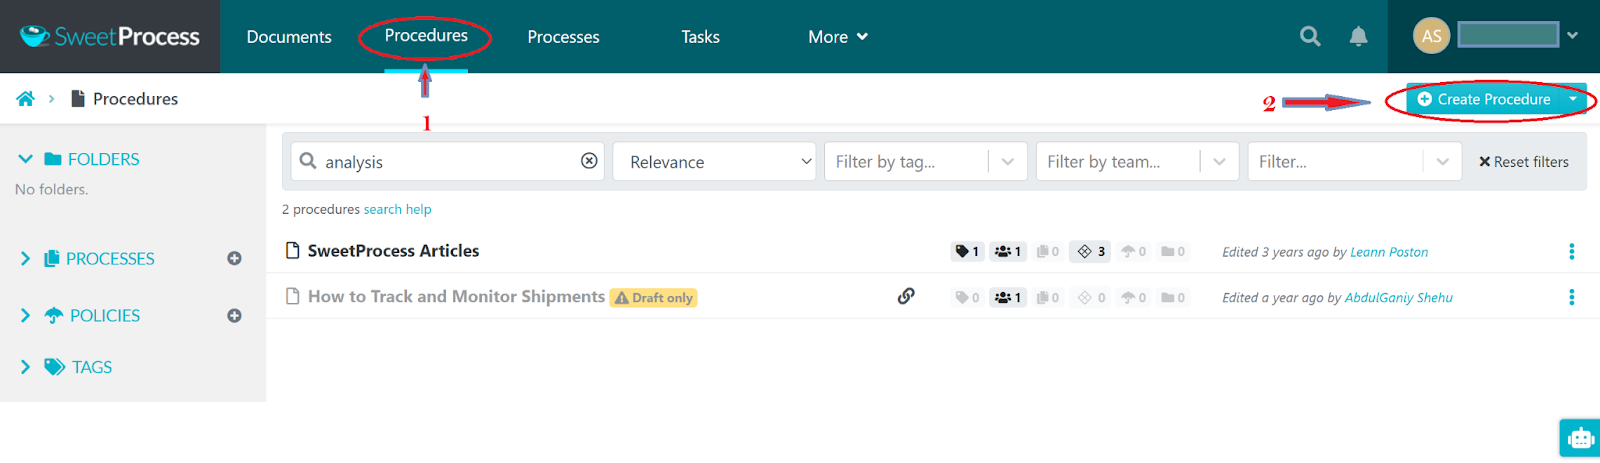Click team count badge on Shipments row

click(1008, 297)
